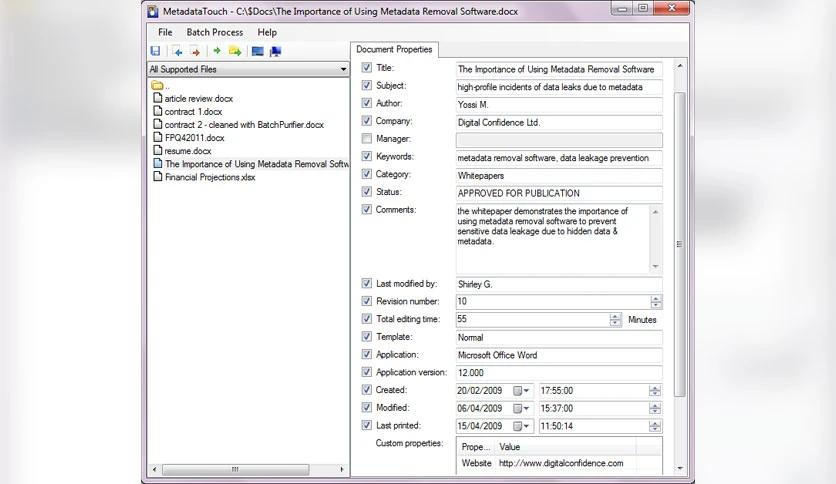Click the properties panel scroll up arrow

tap(680, 66)
